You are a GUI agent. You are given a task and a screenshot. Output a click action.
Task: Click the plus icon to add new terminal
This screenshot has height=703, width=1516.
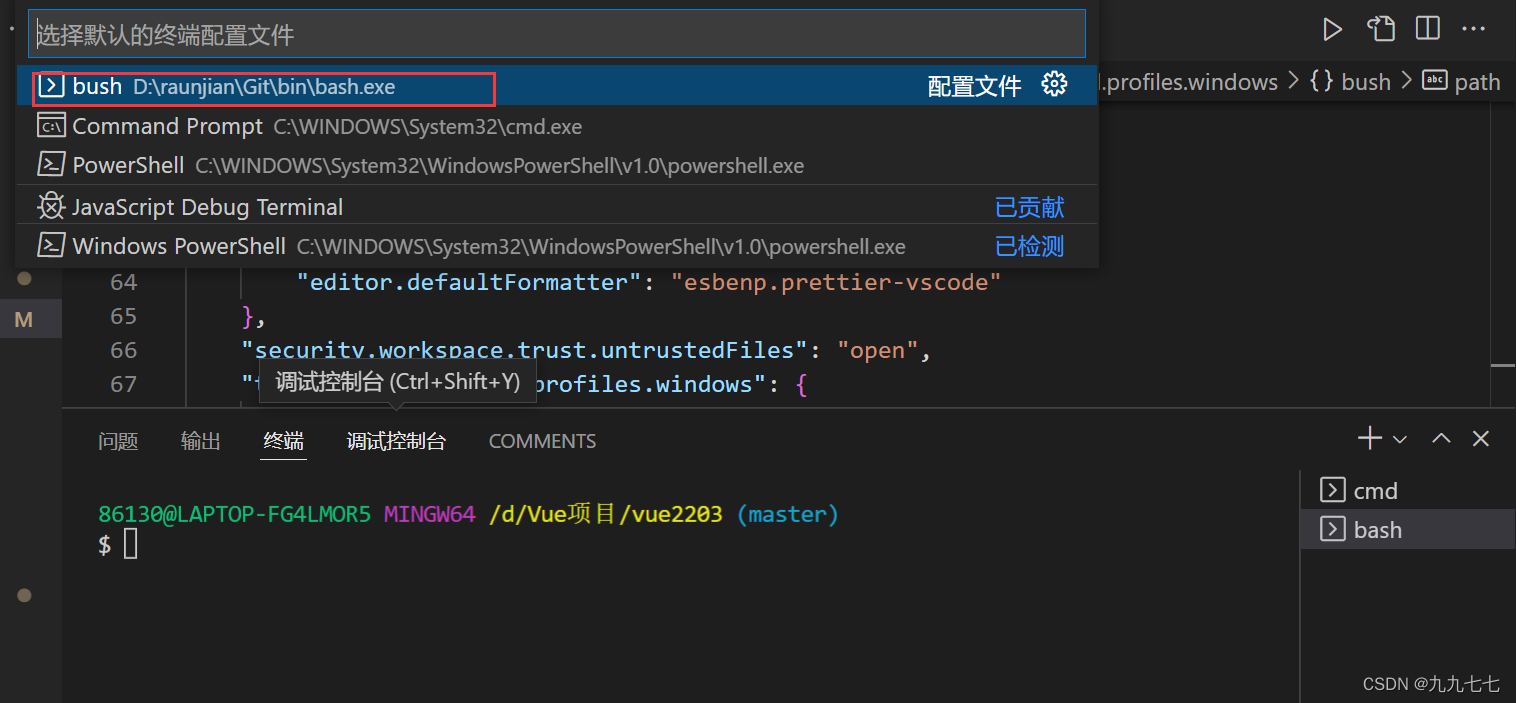click(1369, 438)
